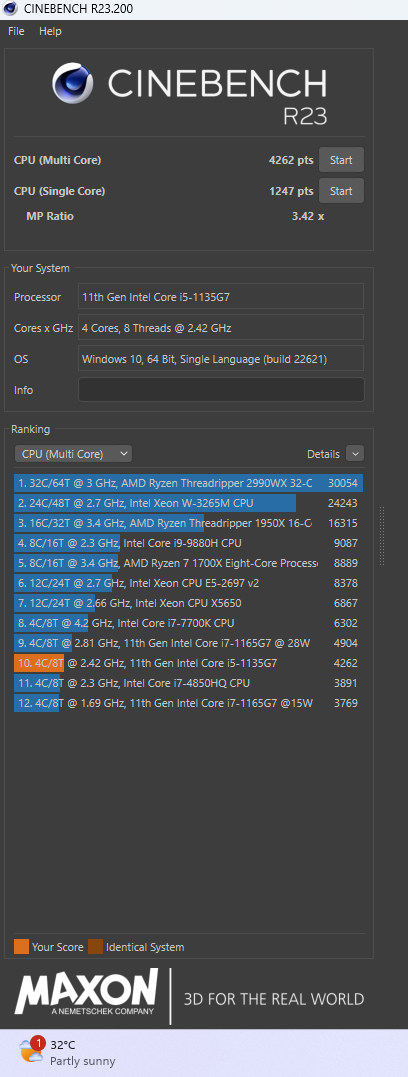The width and height of the screenshot is (408, 1077).
Task: Click the Identical System legend swatch
Action: [95, 946]
